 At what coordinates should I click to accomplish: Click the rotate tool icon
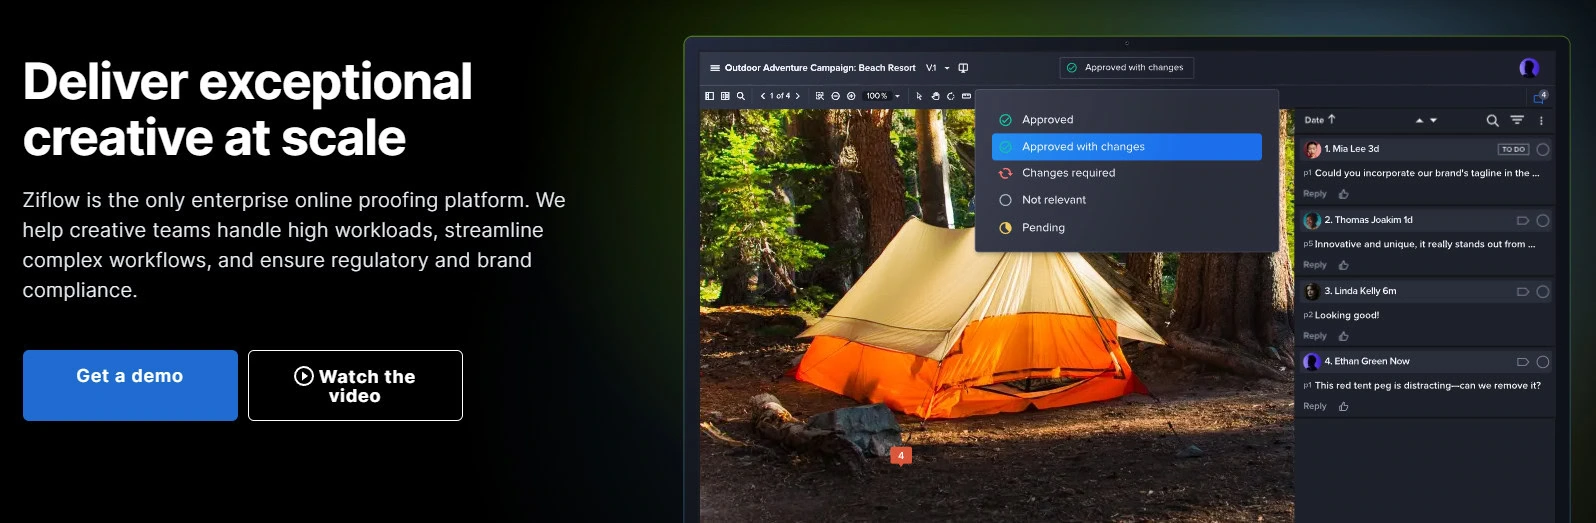950,96
